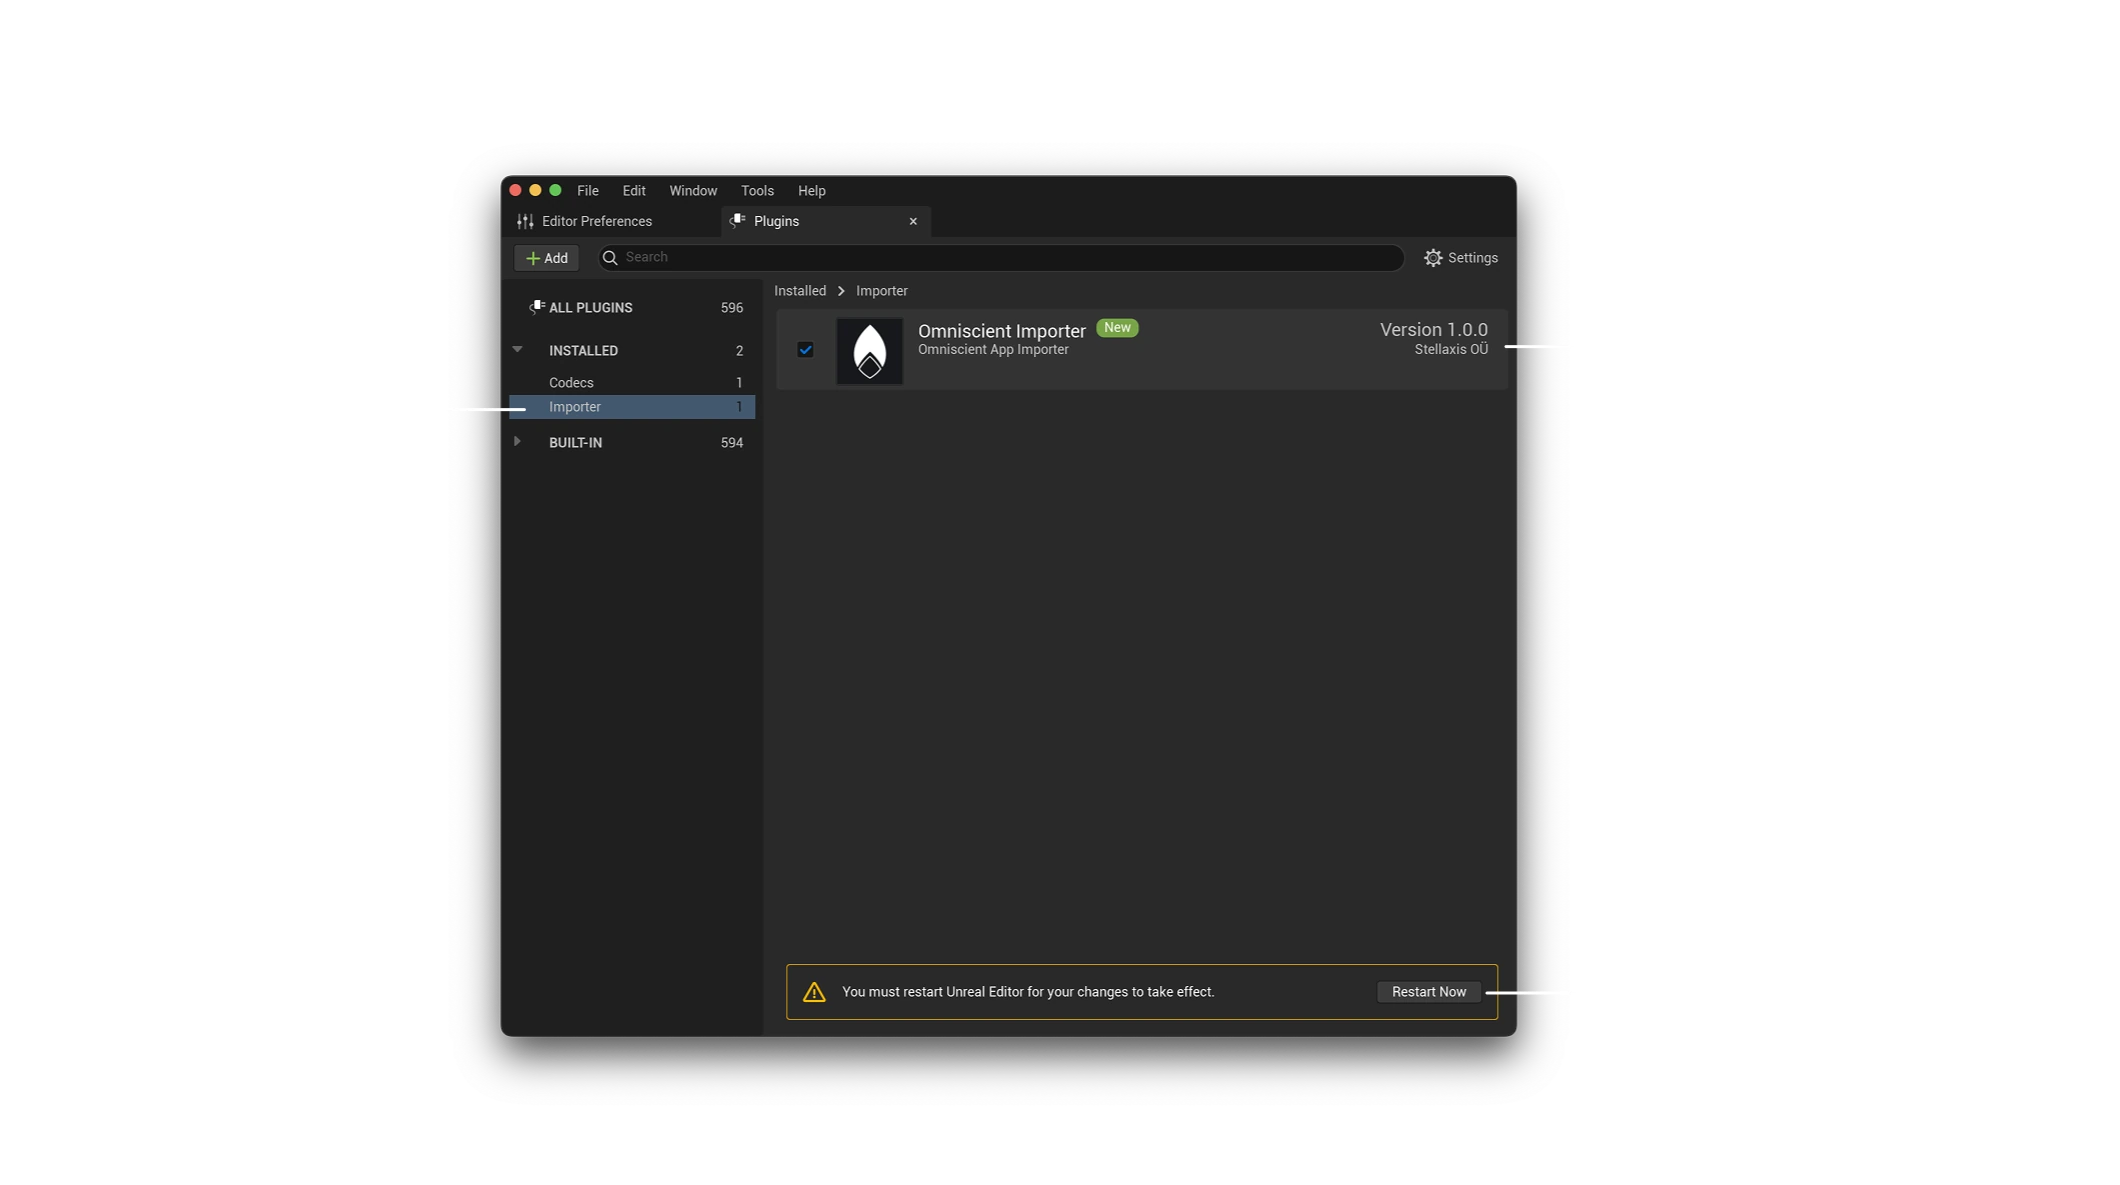Open plugin Settings

(x=1461, y=258)
